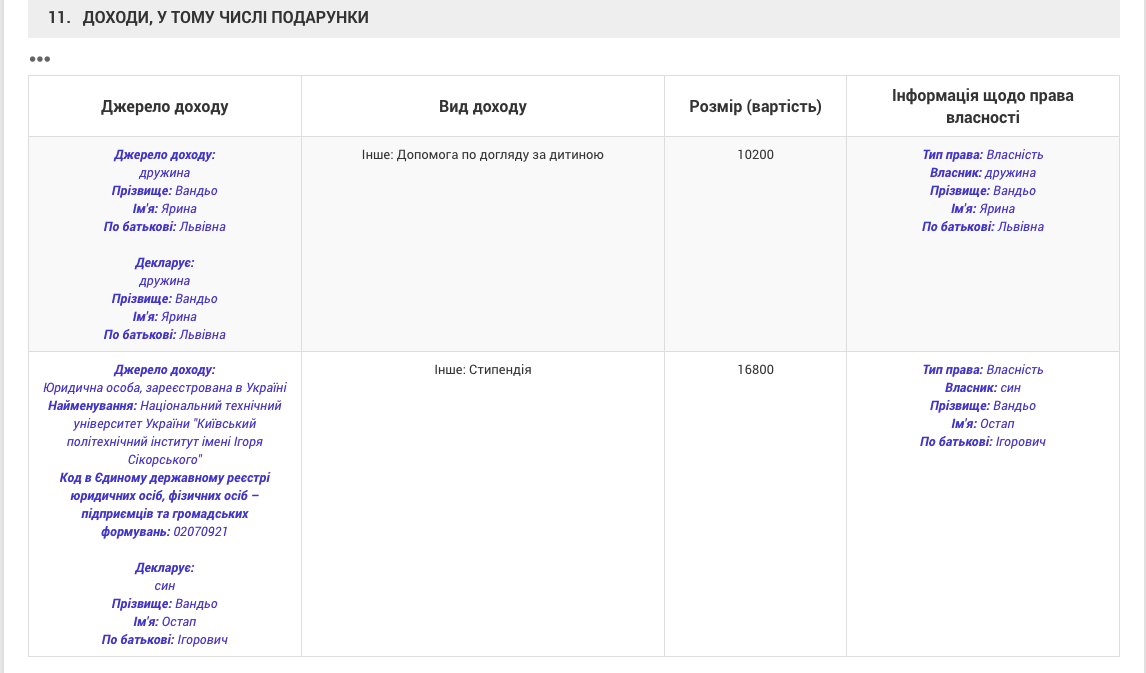This screenshot has height=673, width=1146.
Task: Click "Код в Єдиному державному реєстрі" label
Action: (x=165, y=478)
